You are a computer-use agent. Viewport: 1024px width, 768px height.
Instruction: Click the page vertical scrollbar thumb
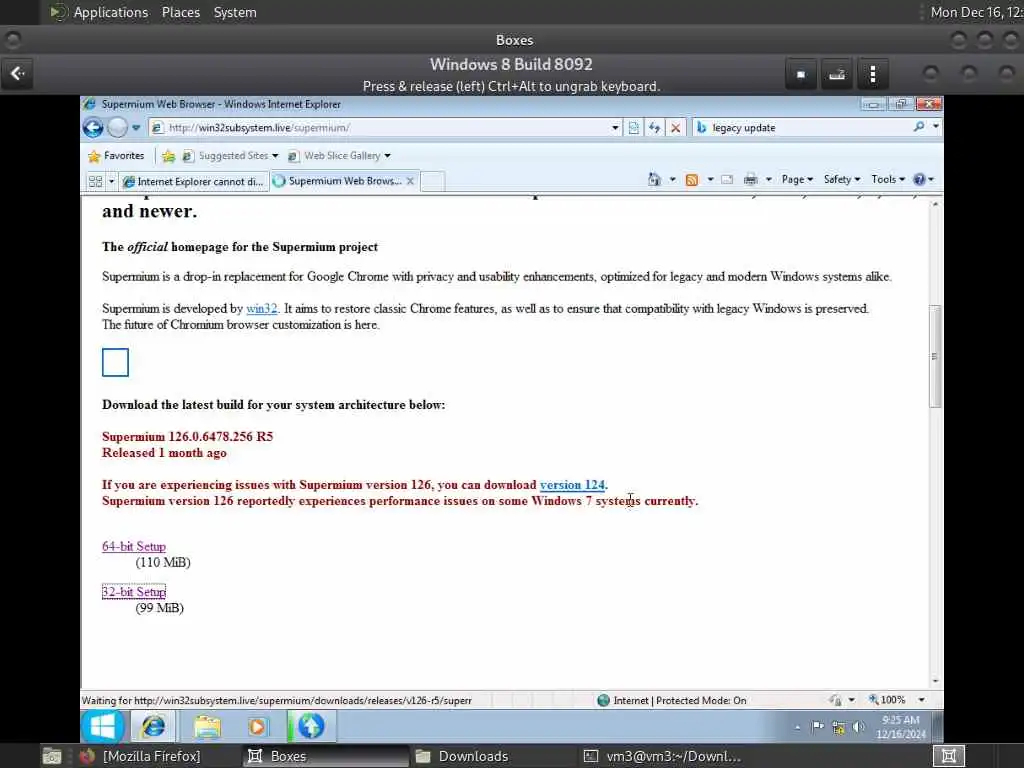[935, 357]
